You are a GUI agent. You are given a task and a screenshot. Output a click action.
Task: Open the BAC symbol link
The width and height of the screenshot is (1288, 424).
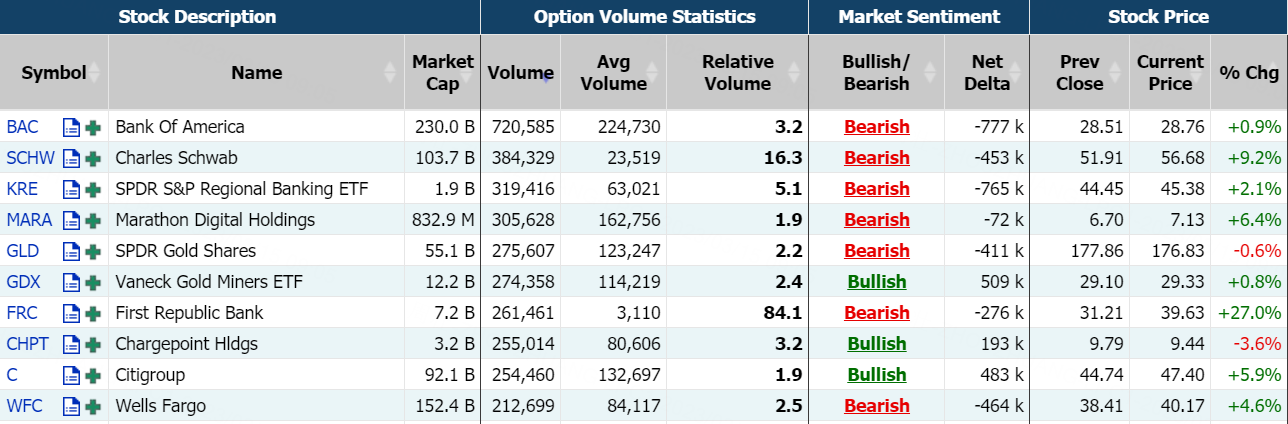22,127
